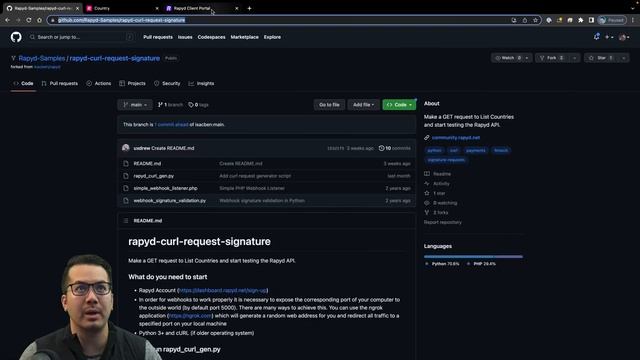Click the signature-requests topic tag
640x360 pixels.
(x=446, y=160)
